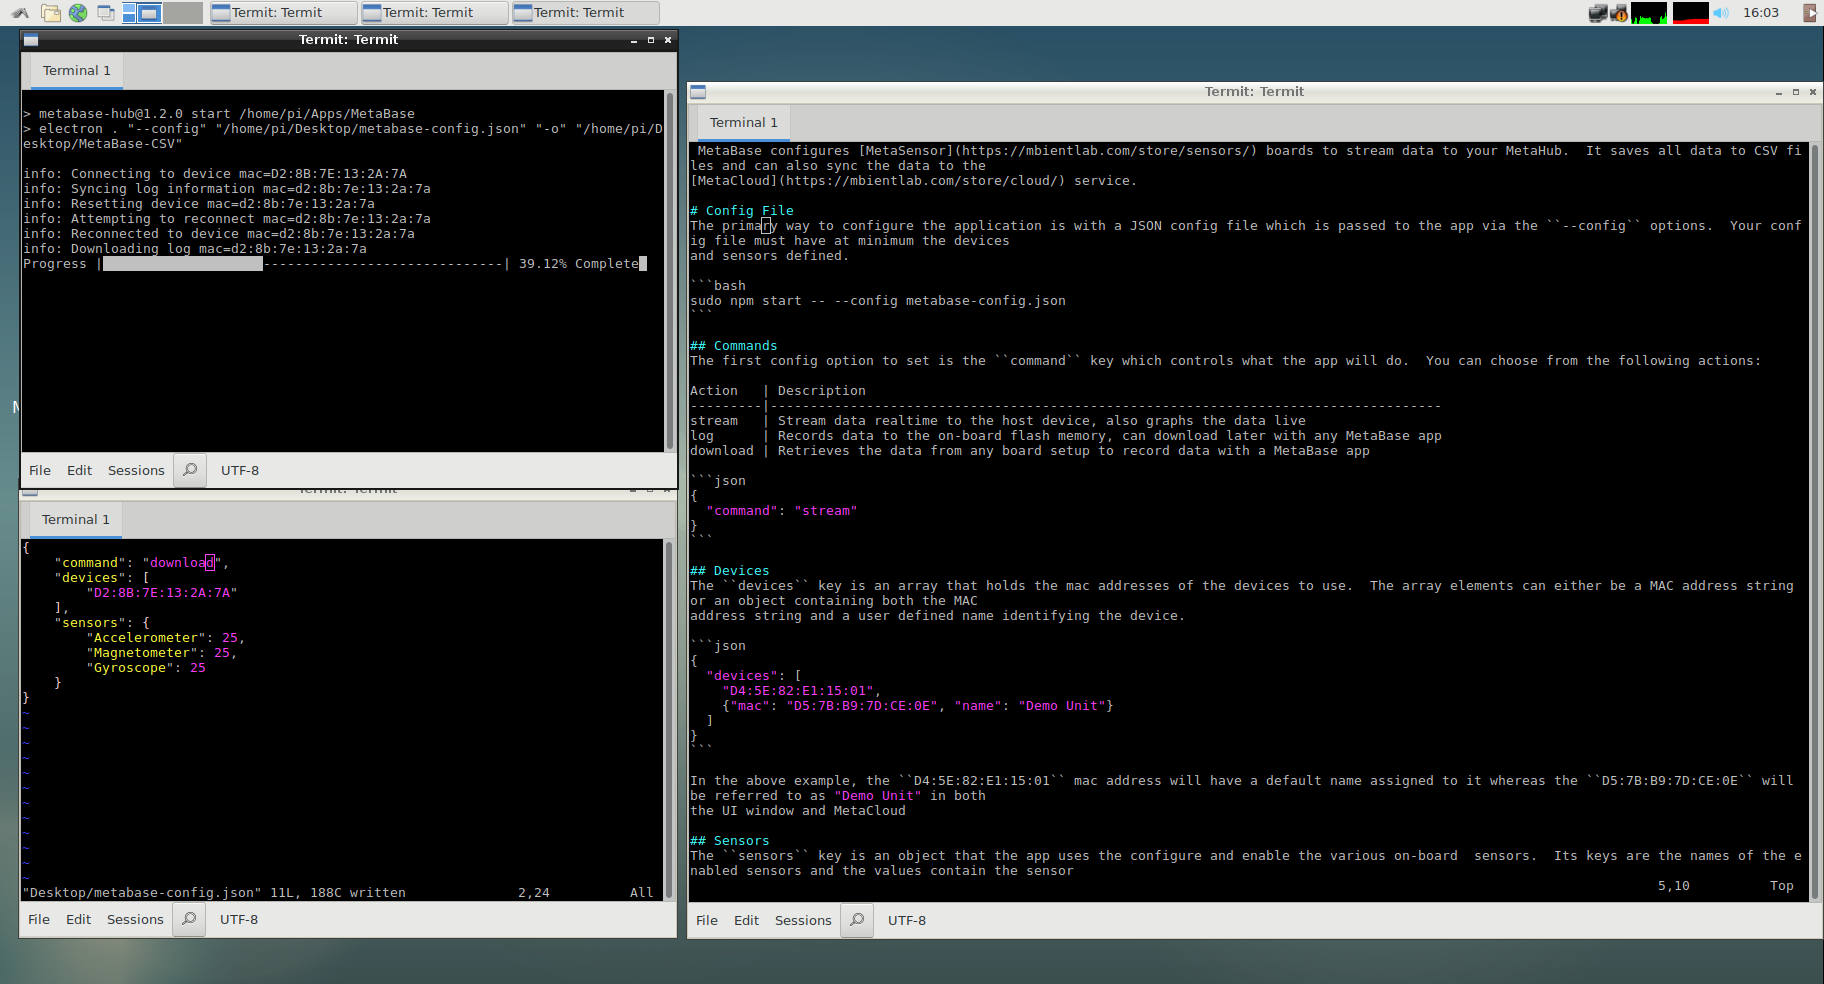Click the MetaSensor store URL link
The image size is (1824, 984).
(1108, 151)
